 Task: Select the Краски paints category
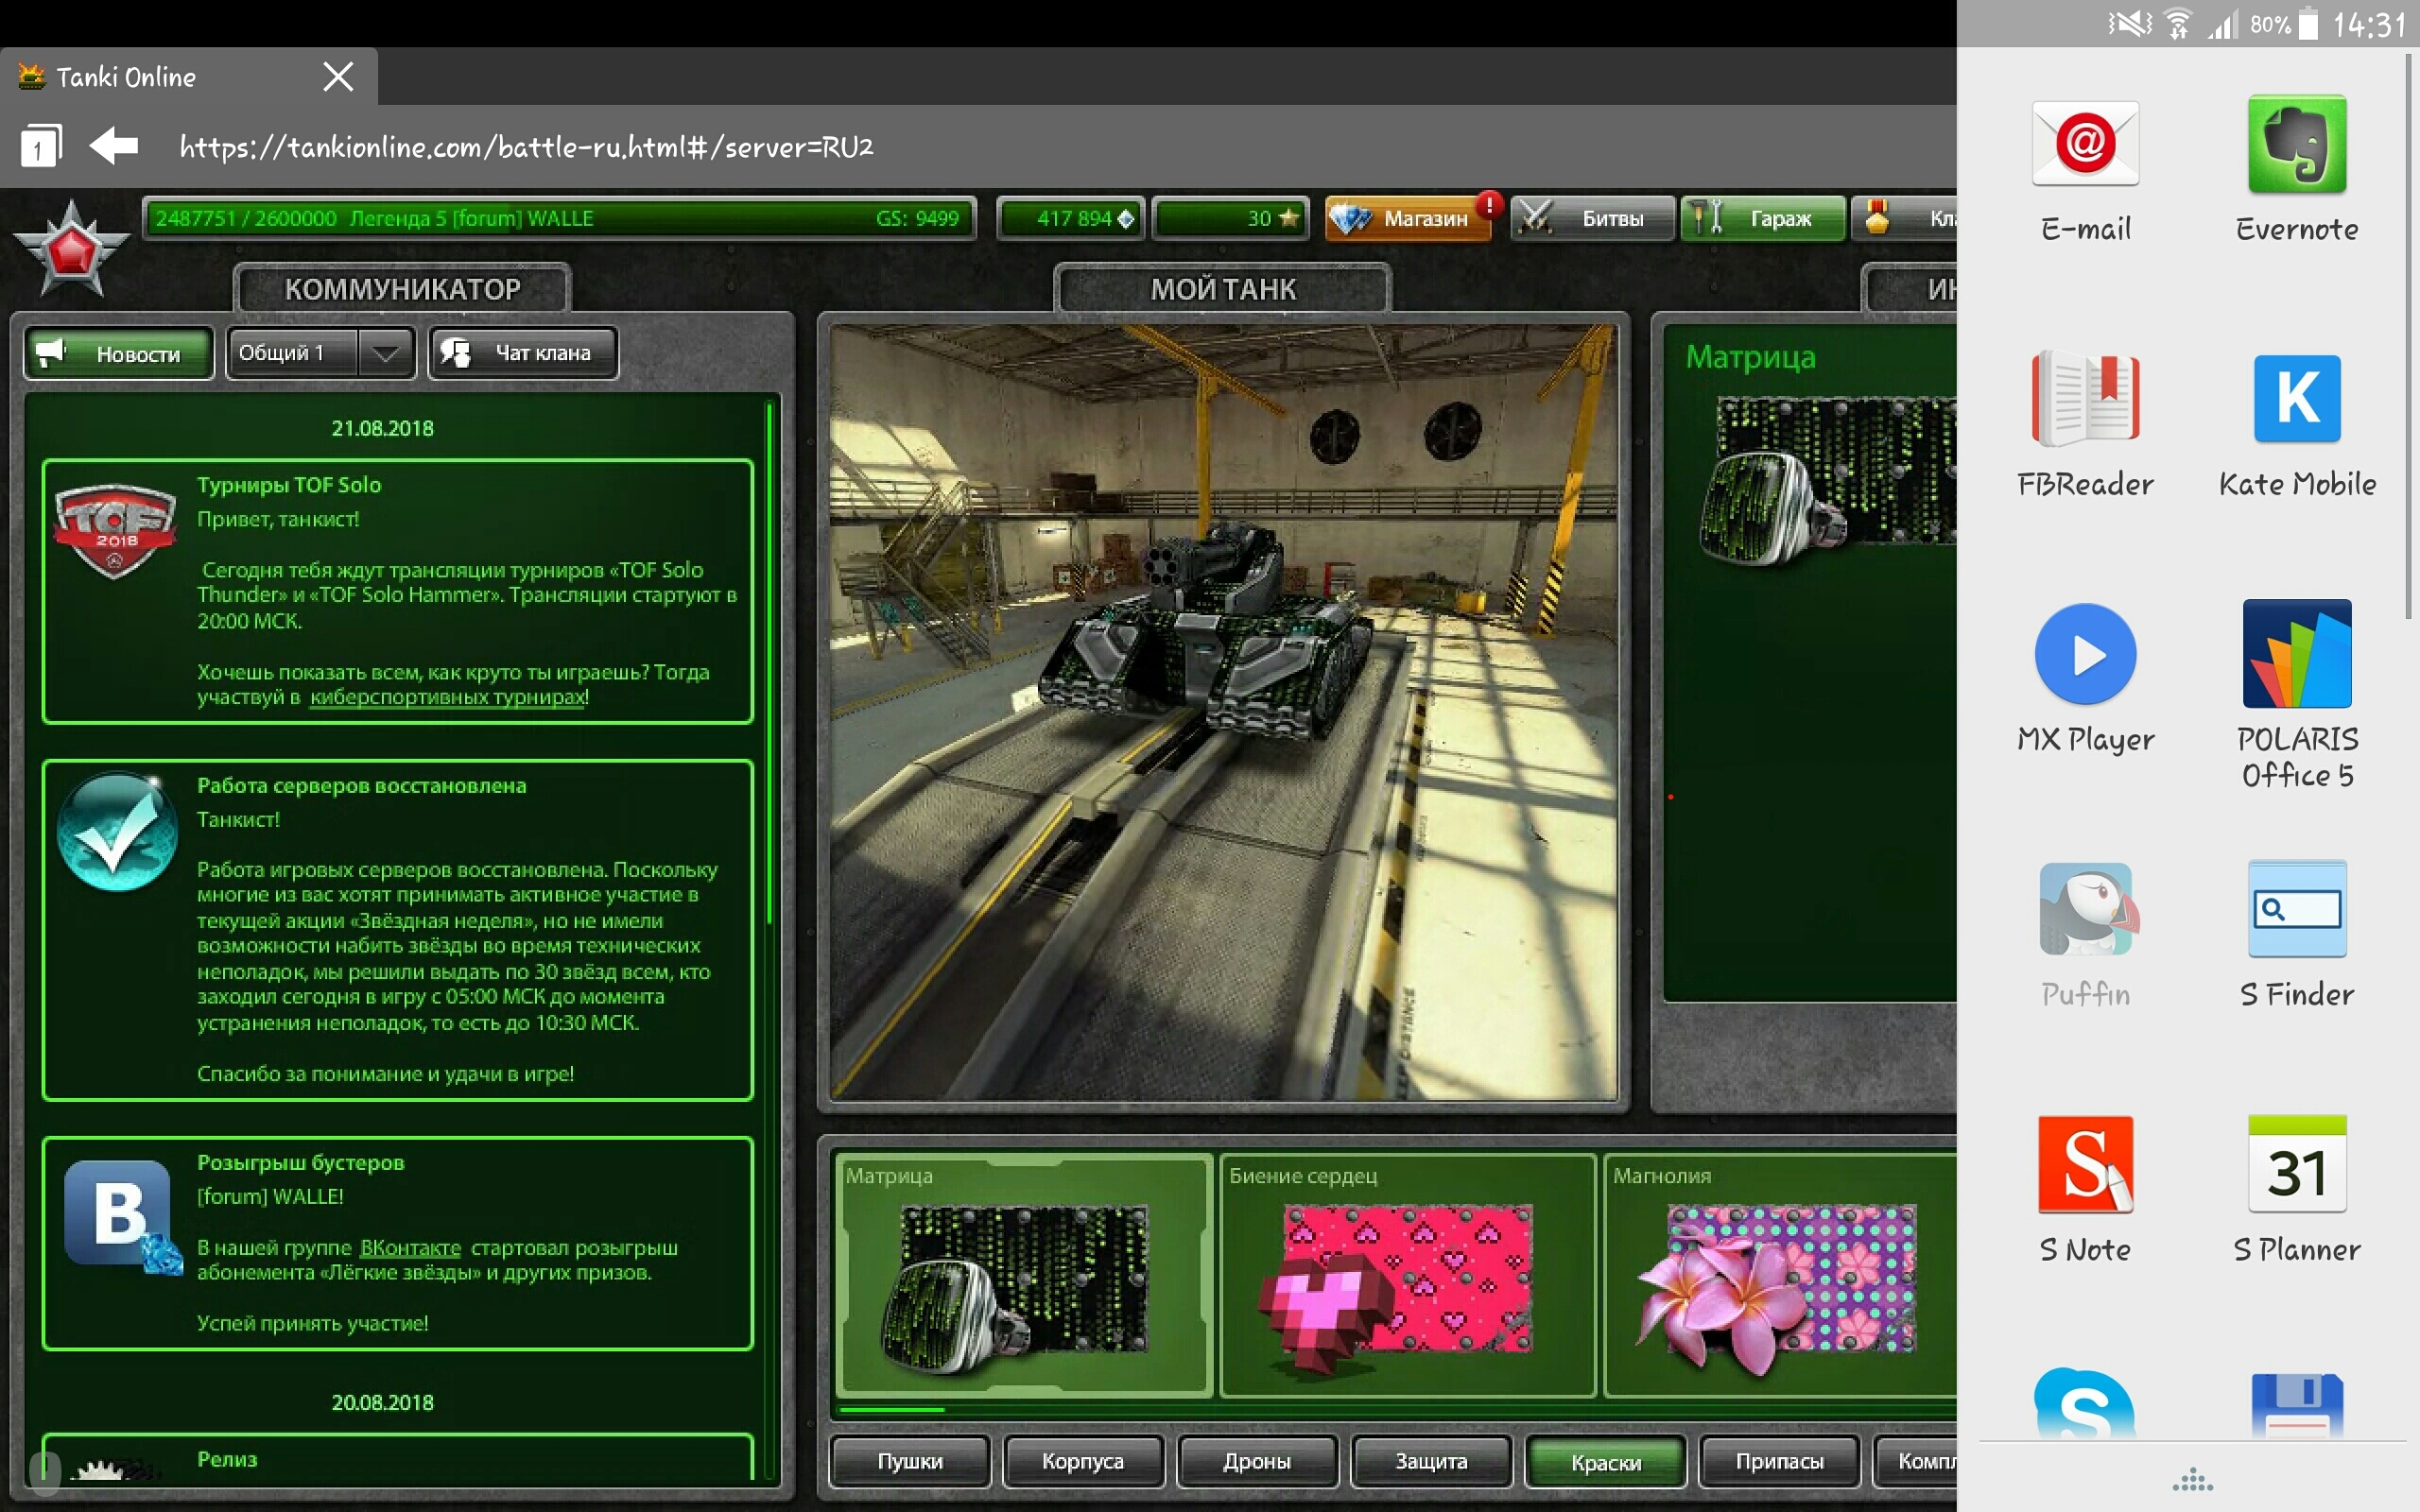[1606, 1461]
